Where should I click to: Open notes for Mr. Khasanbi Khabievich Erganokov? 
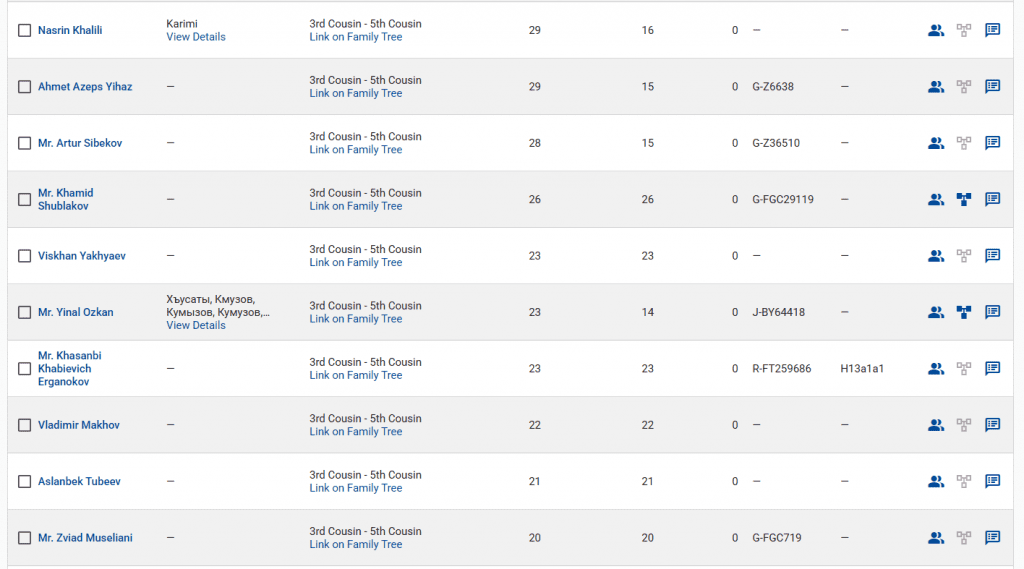tap(992, 368)
